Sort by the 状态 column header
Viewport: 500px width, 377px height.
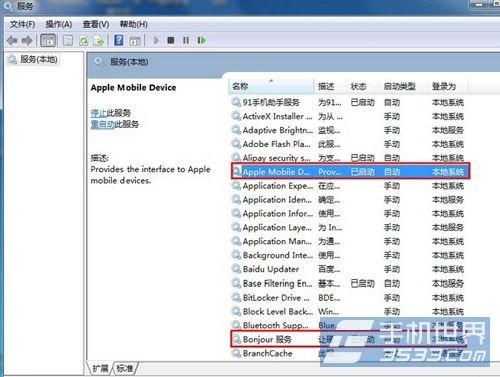pyautogui.click(x=363, y=86)
